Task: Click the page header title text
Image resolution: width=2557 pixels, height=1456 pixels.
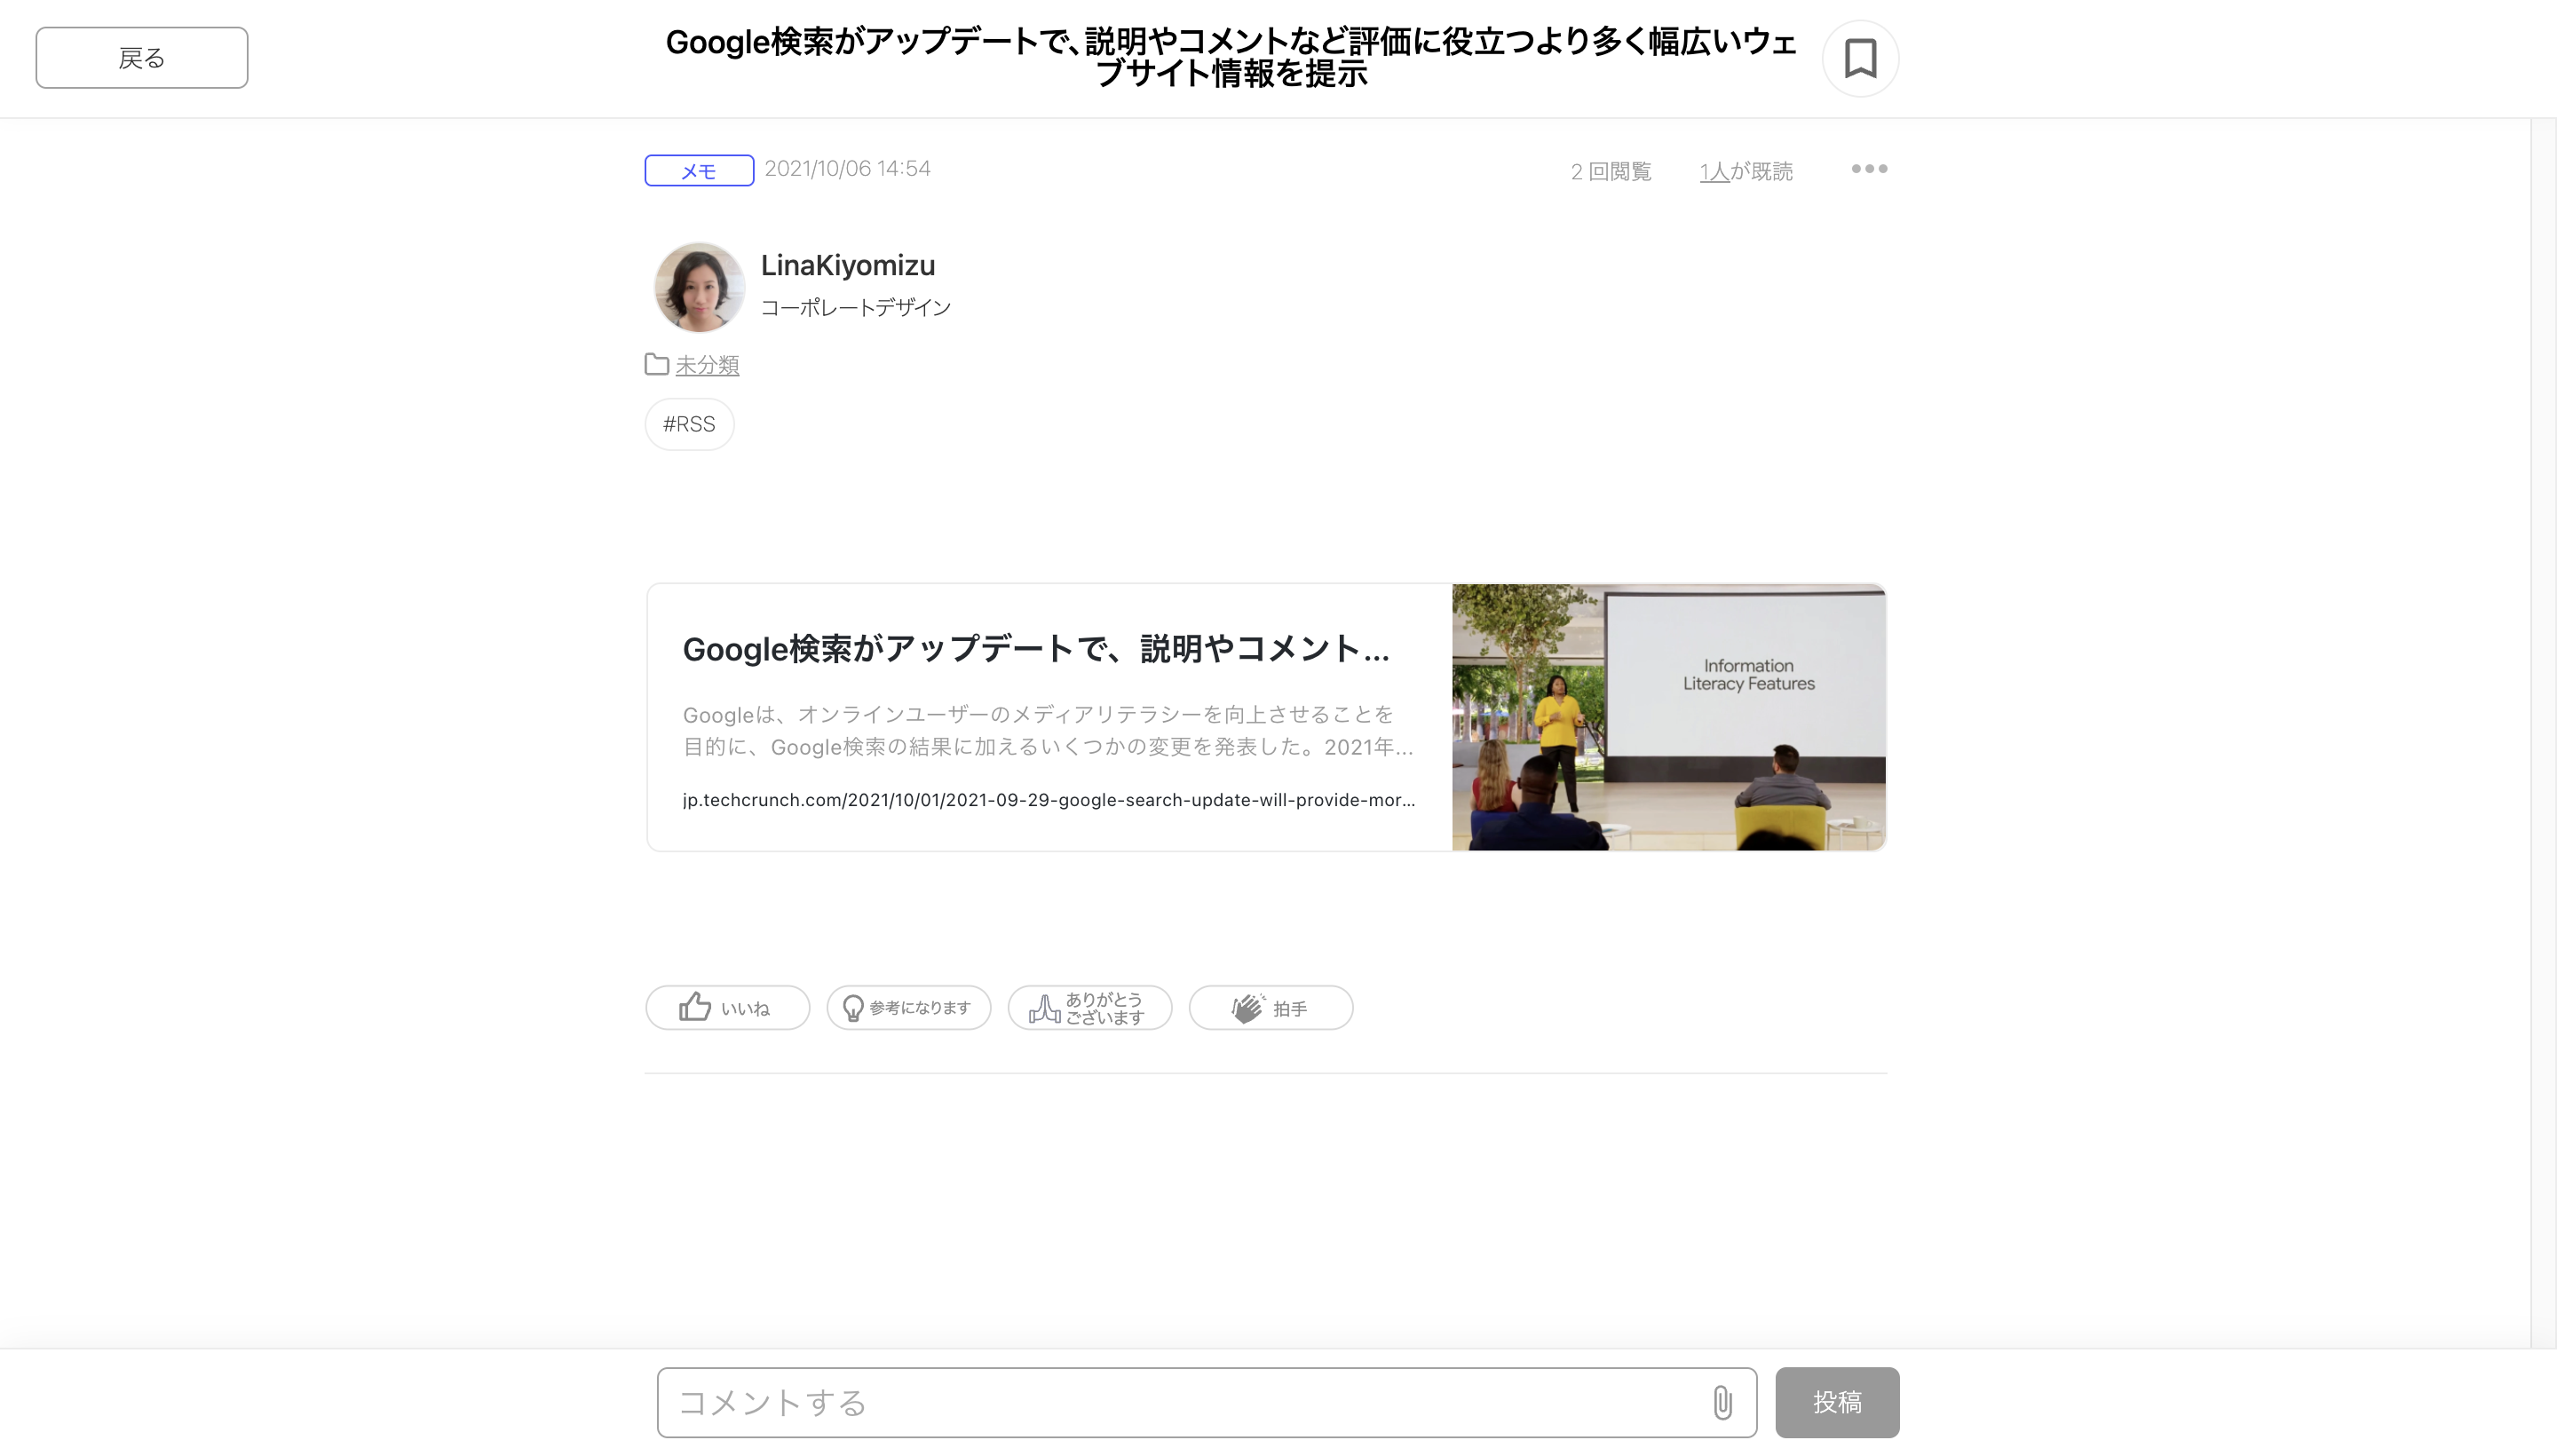Action: click(x=1231, y=57)
